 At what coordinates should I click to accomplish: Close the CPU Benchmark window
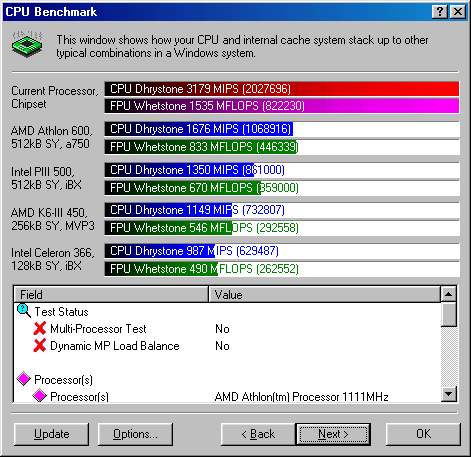click(458, 12)
